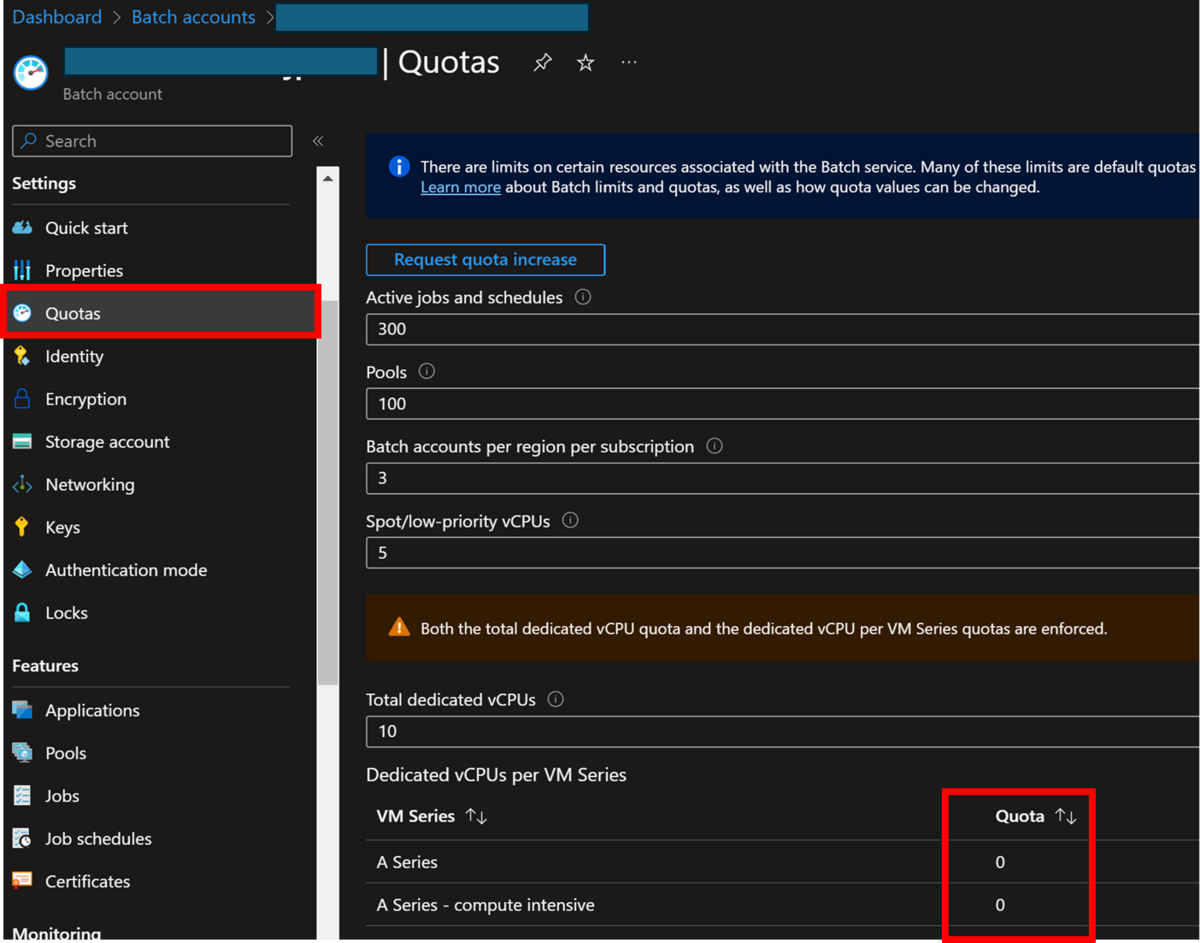Click the Spot/low-priority vCPUs field showing 5

tap(783, 553)
